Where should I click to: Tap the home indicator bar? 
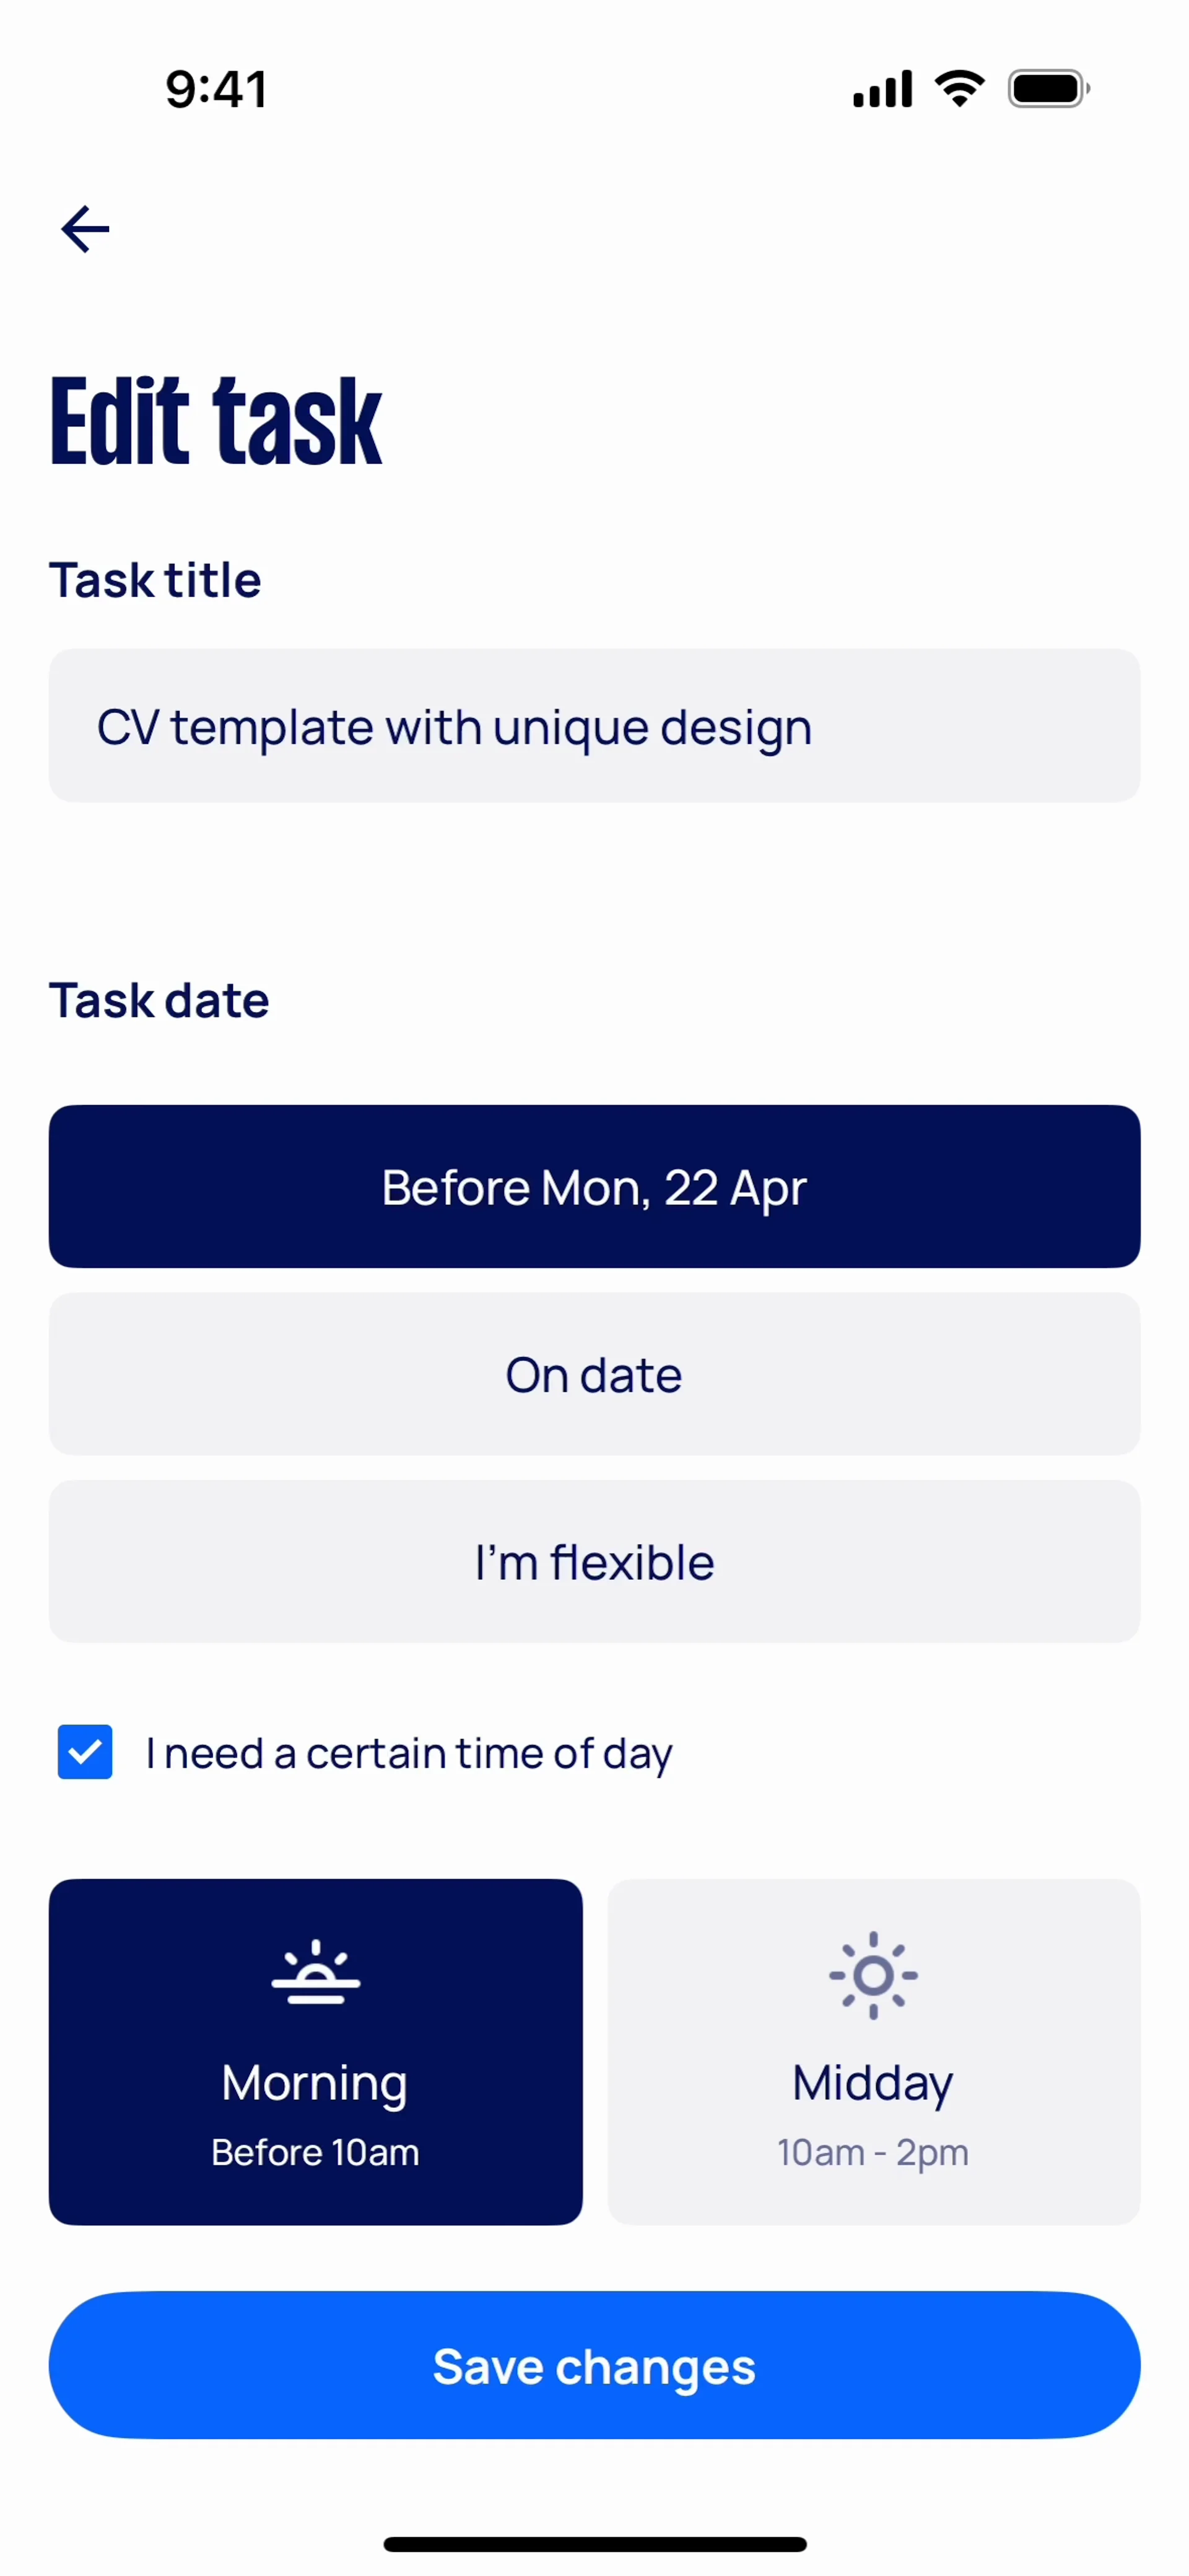pyautogui.click(x=594, y=2544)
